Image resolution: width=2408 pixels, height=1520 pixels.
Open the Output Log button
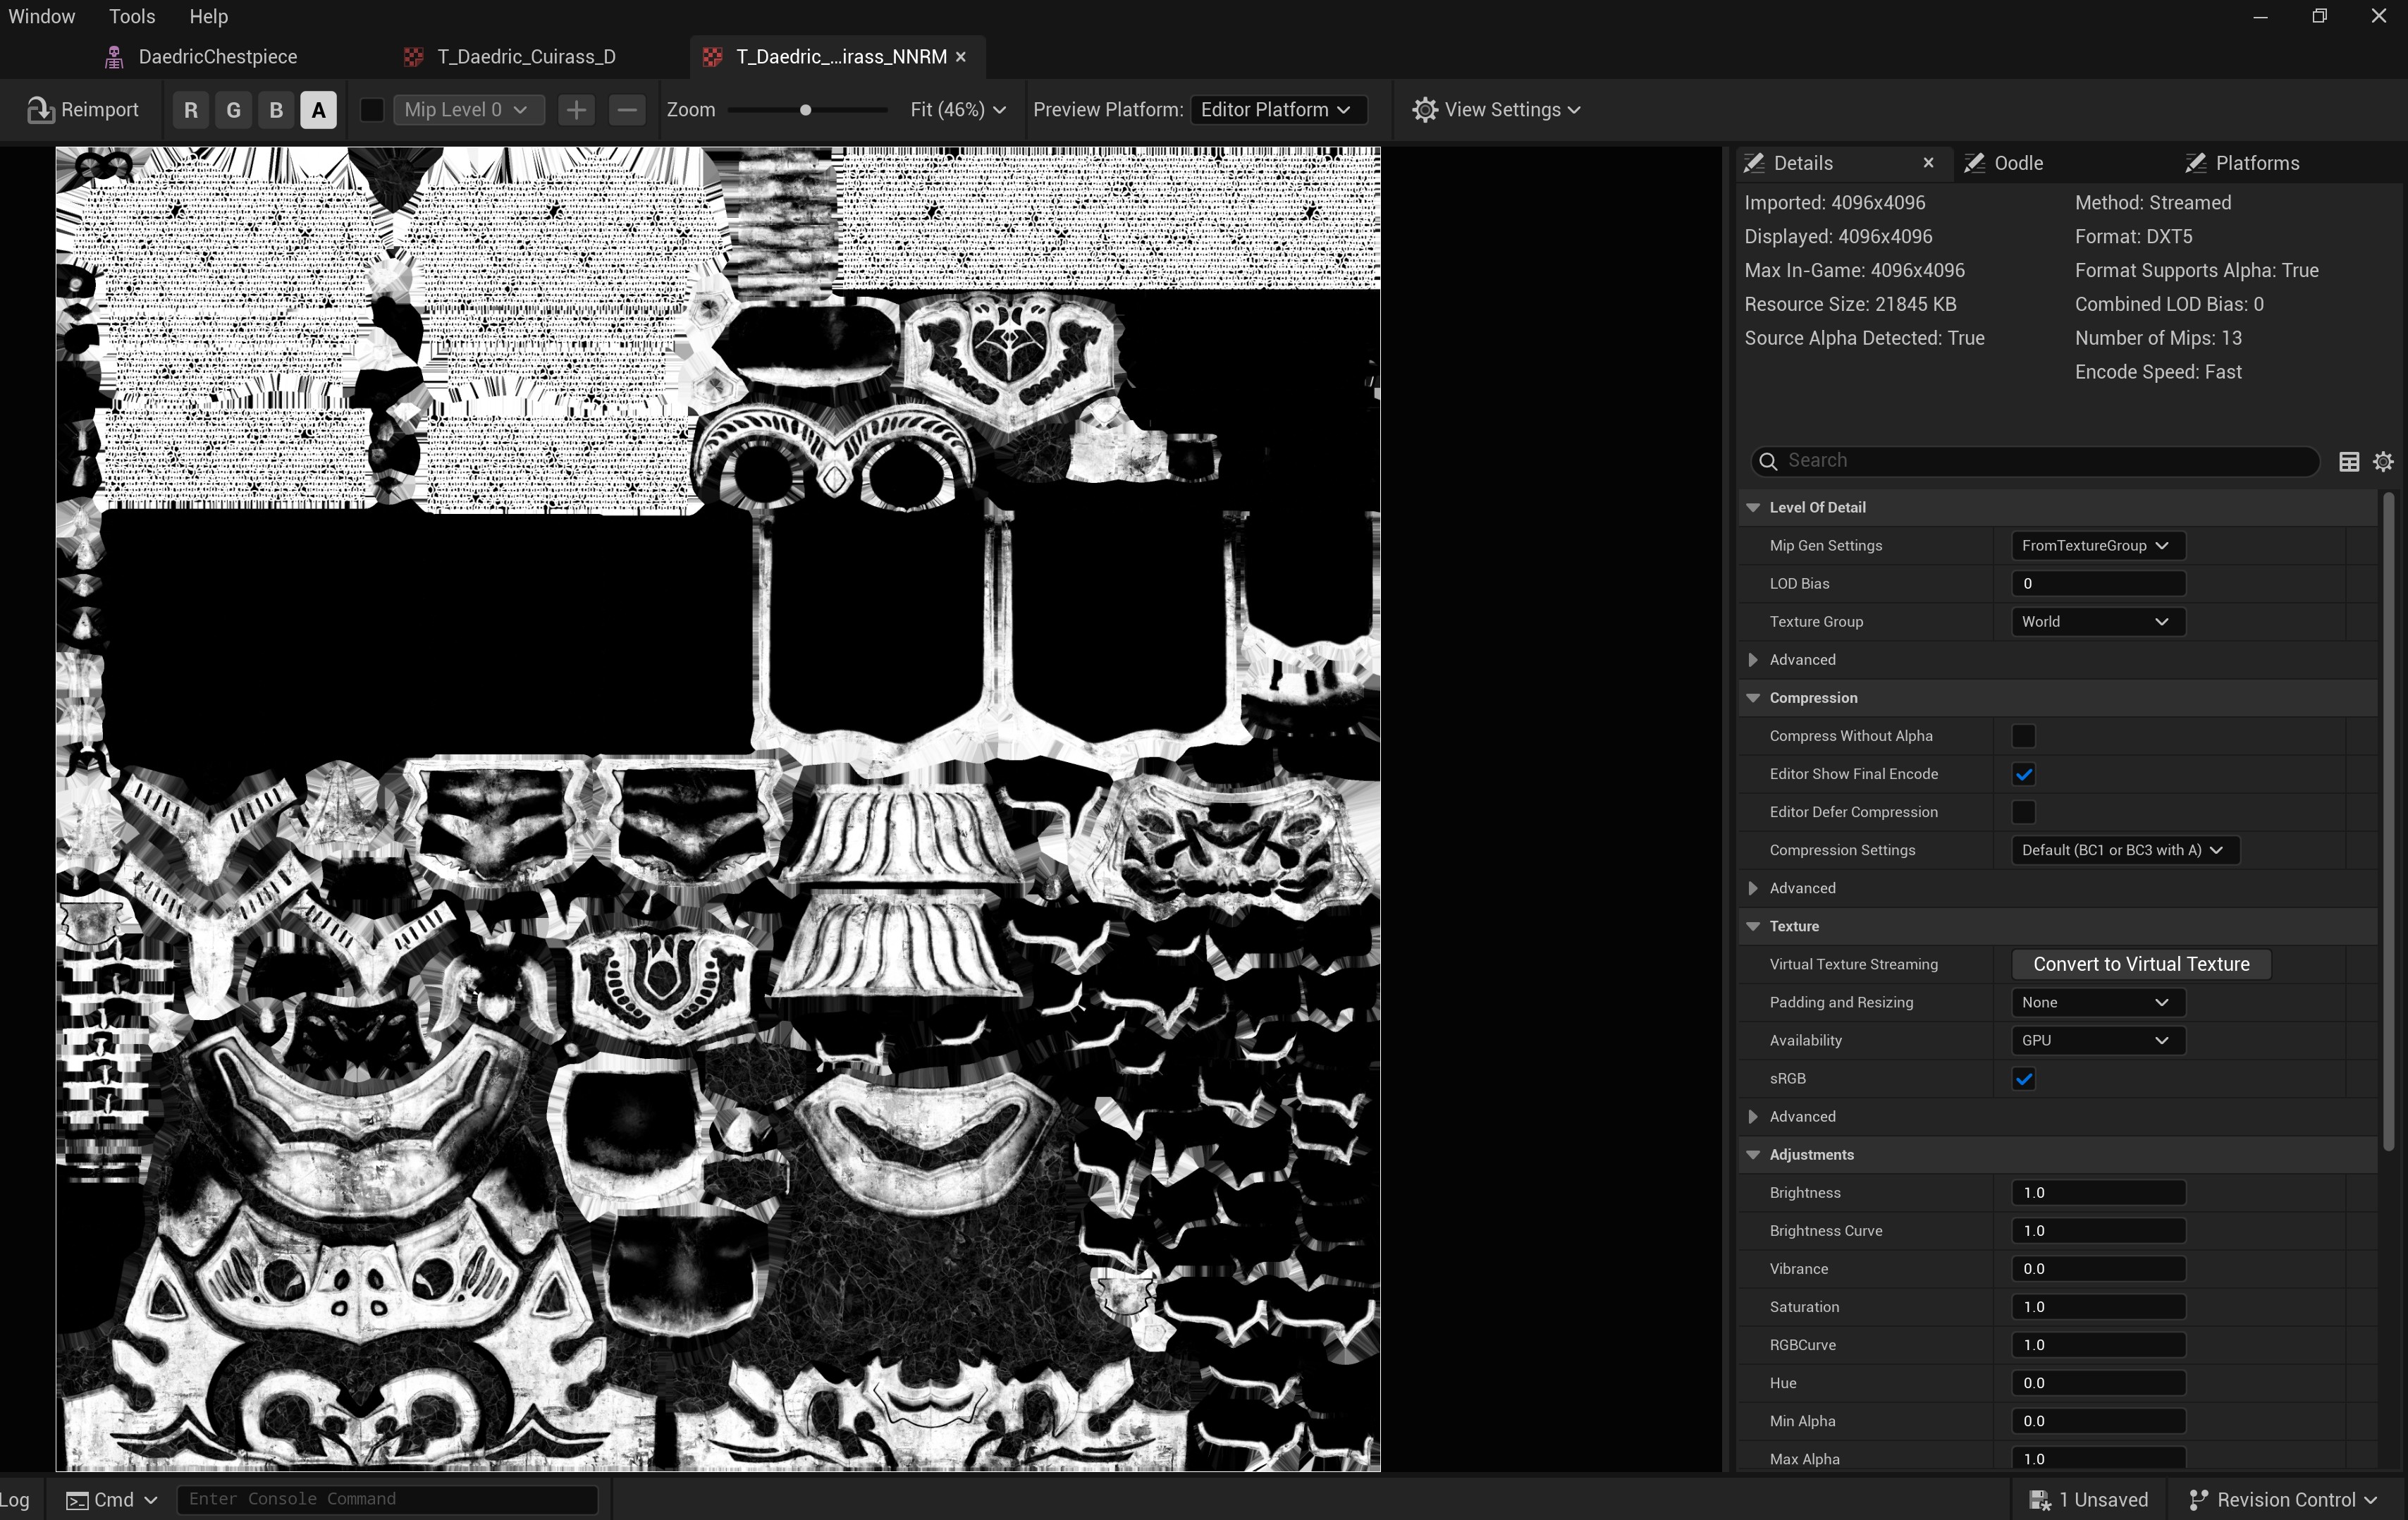(15, 1500)
